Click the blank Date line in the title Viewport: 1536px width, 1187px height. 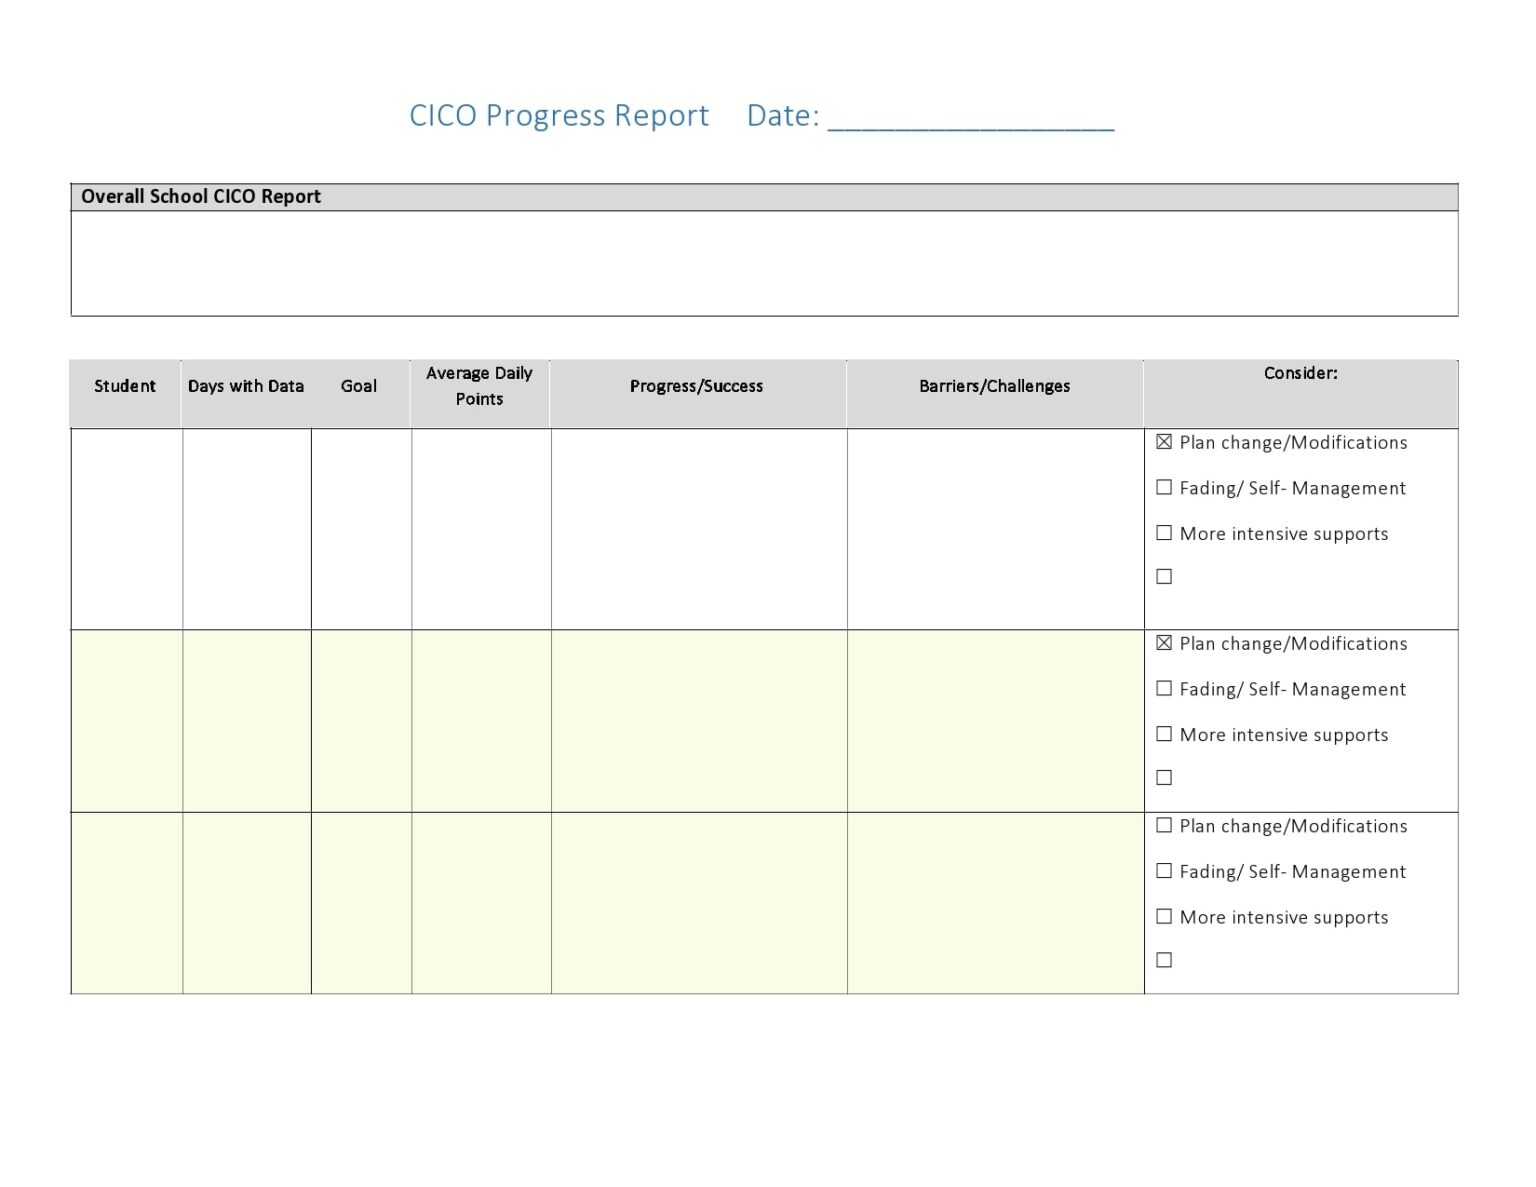coord(971,118)
